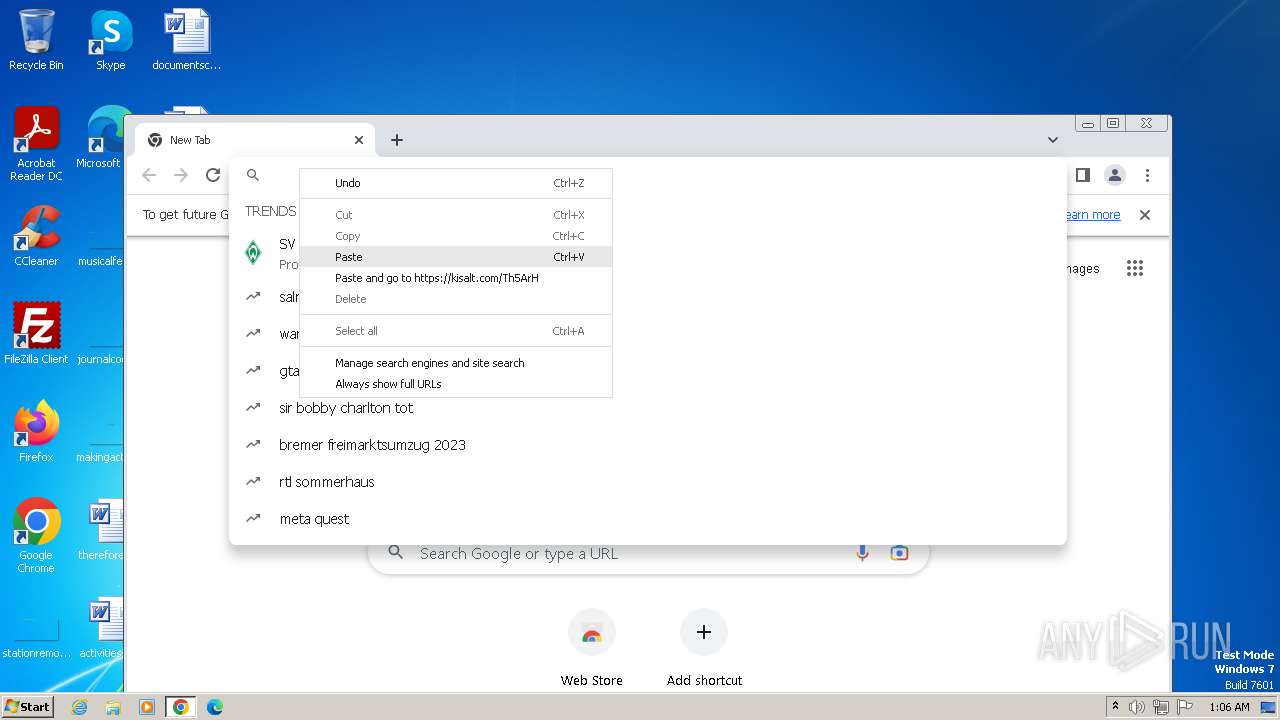The height and width of the screenshot is (720, 1280).
Task: Click the volume speaker tray icon
Action: [1137, 707]
